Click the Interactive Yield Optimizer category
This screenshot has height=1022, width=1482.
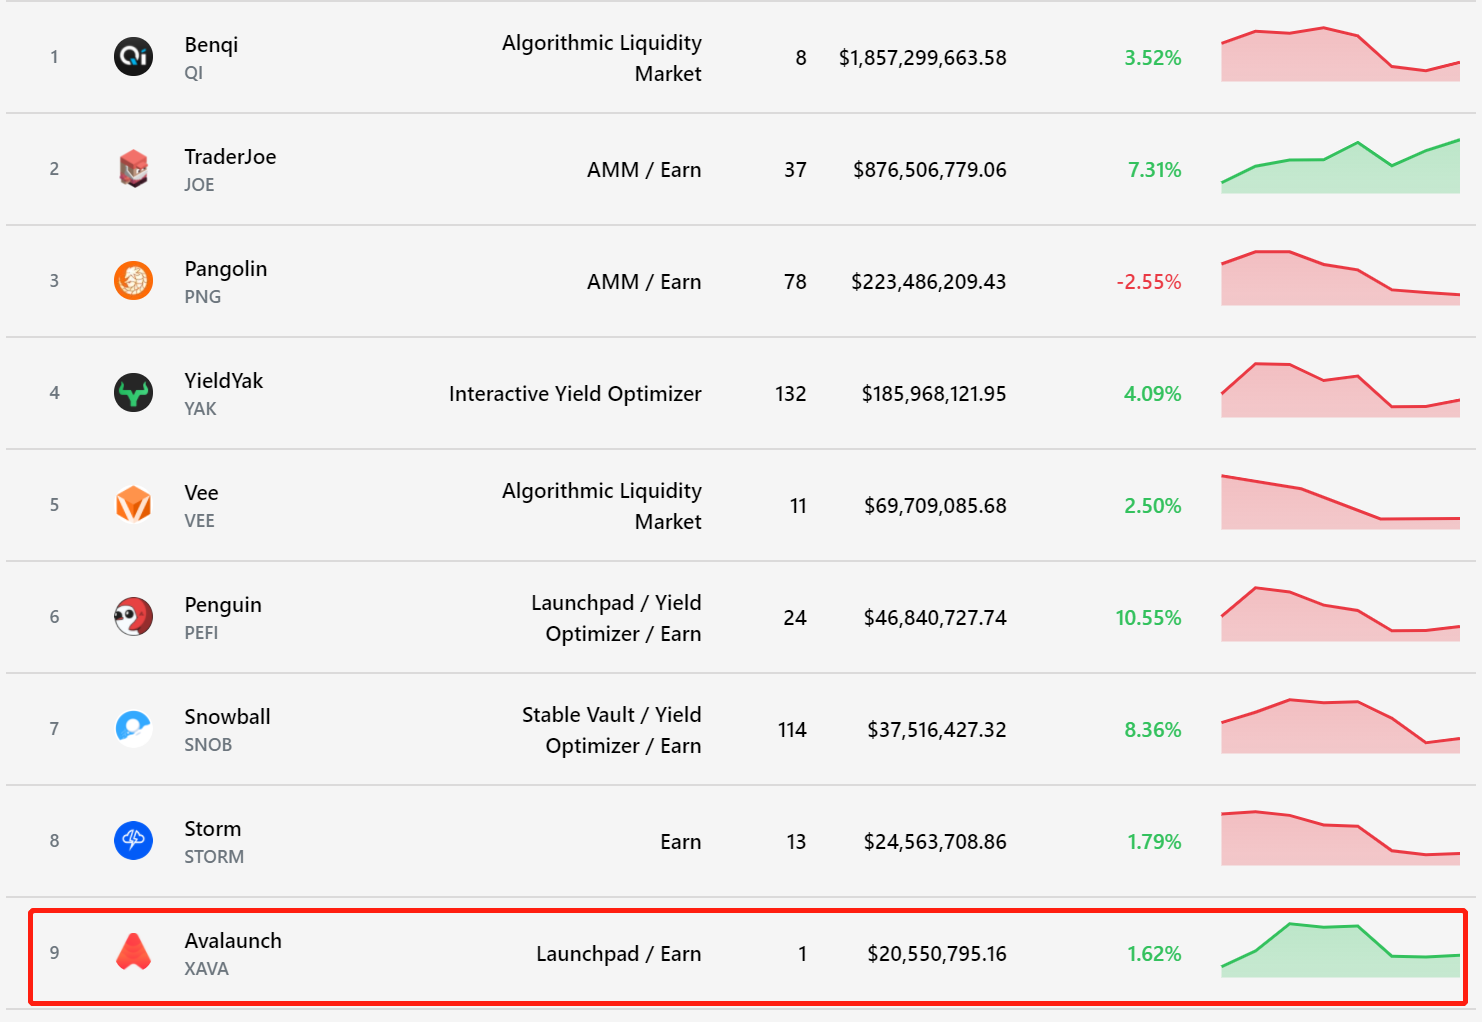[575, 394]
